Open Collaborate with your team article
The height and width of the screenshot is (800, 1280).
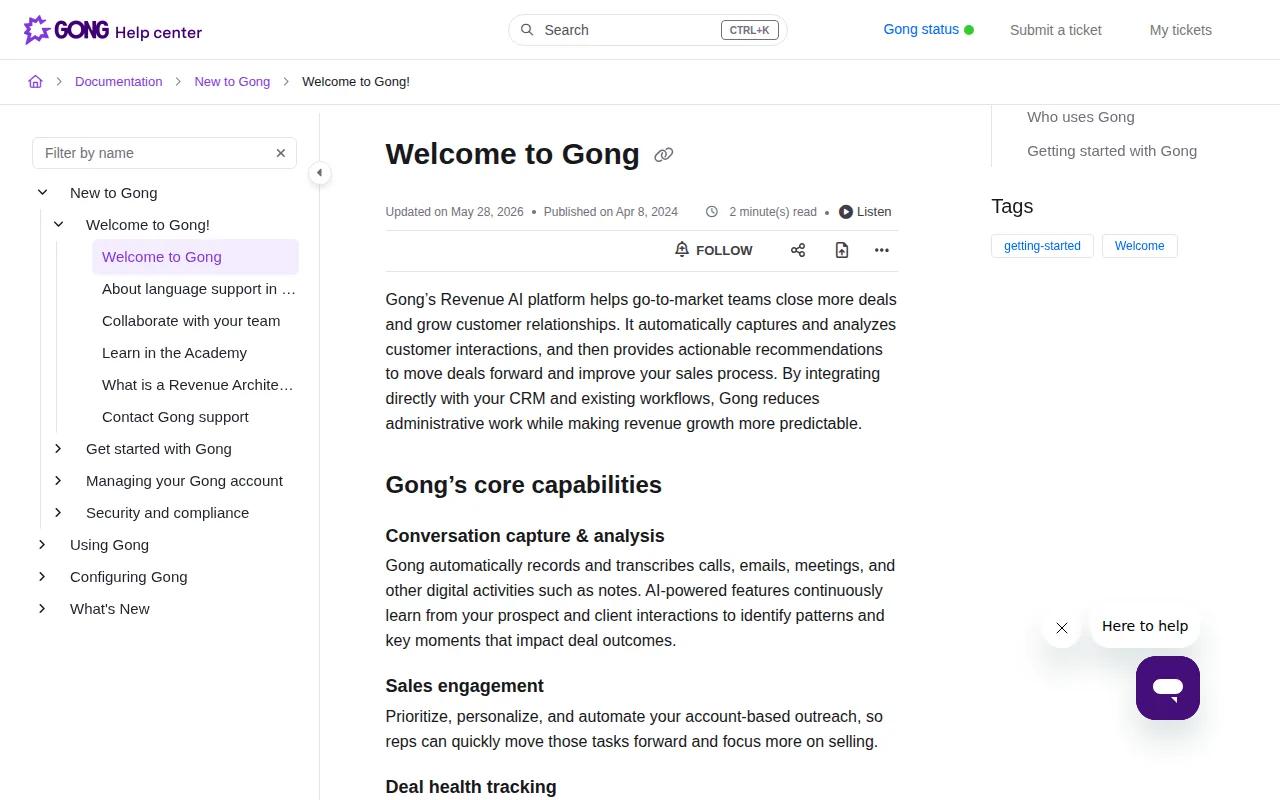tap(191, 321)
